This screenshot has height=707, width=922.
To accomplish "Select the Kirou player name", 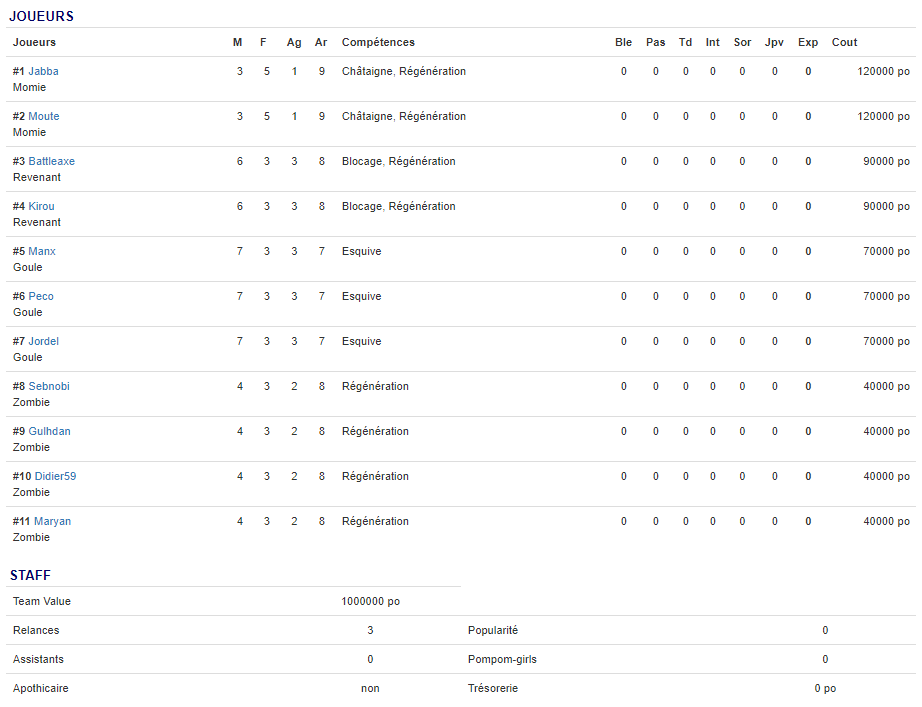I will coord(41,206).
